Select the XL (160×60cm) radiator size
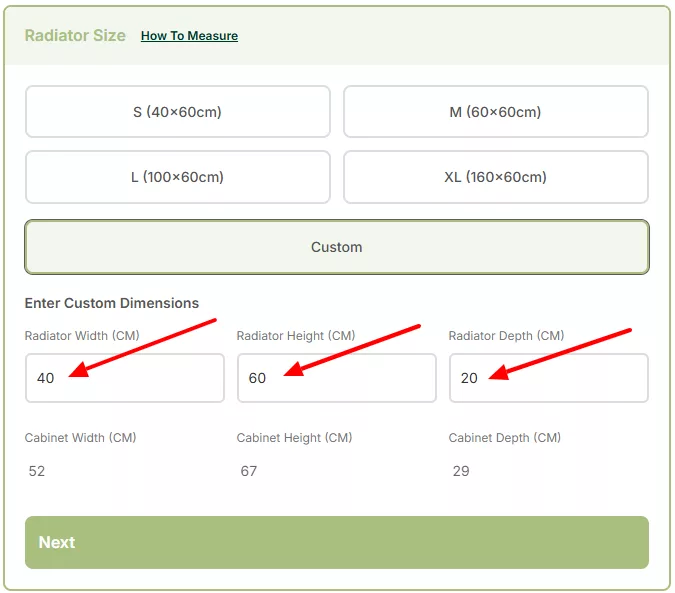The width and height of the screenshot is (675, 593). click(x=495, y=177)
